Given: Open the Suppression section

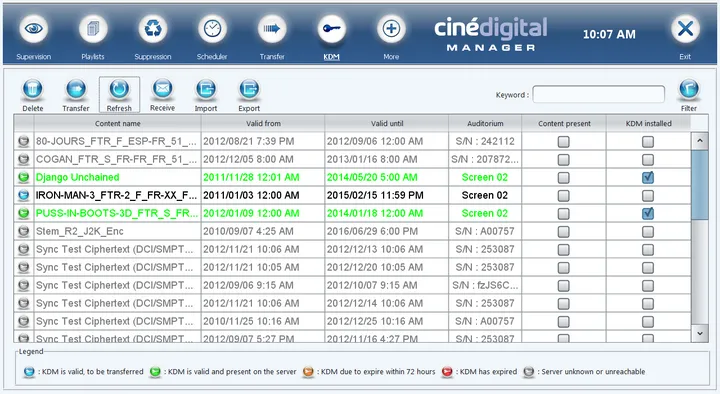Looking at the screenshot, I should 153,29.
